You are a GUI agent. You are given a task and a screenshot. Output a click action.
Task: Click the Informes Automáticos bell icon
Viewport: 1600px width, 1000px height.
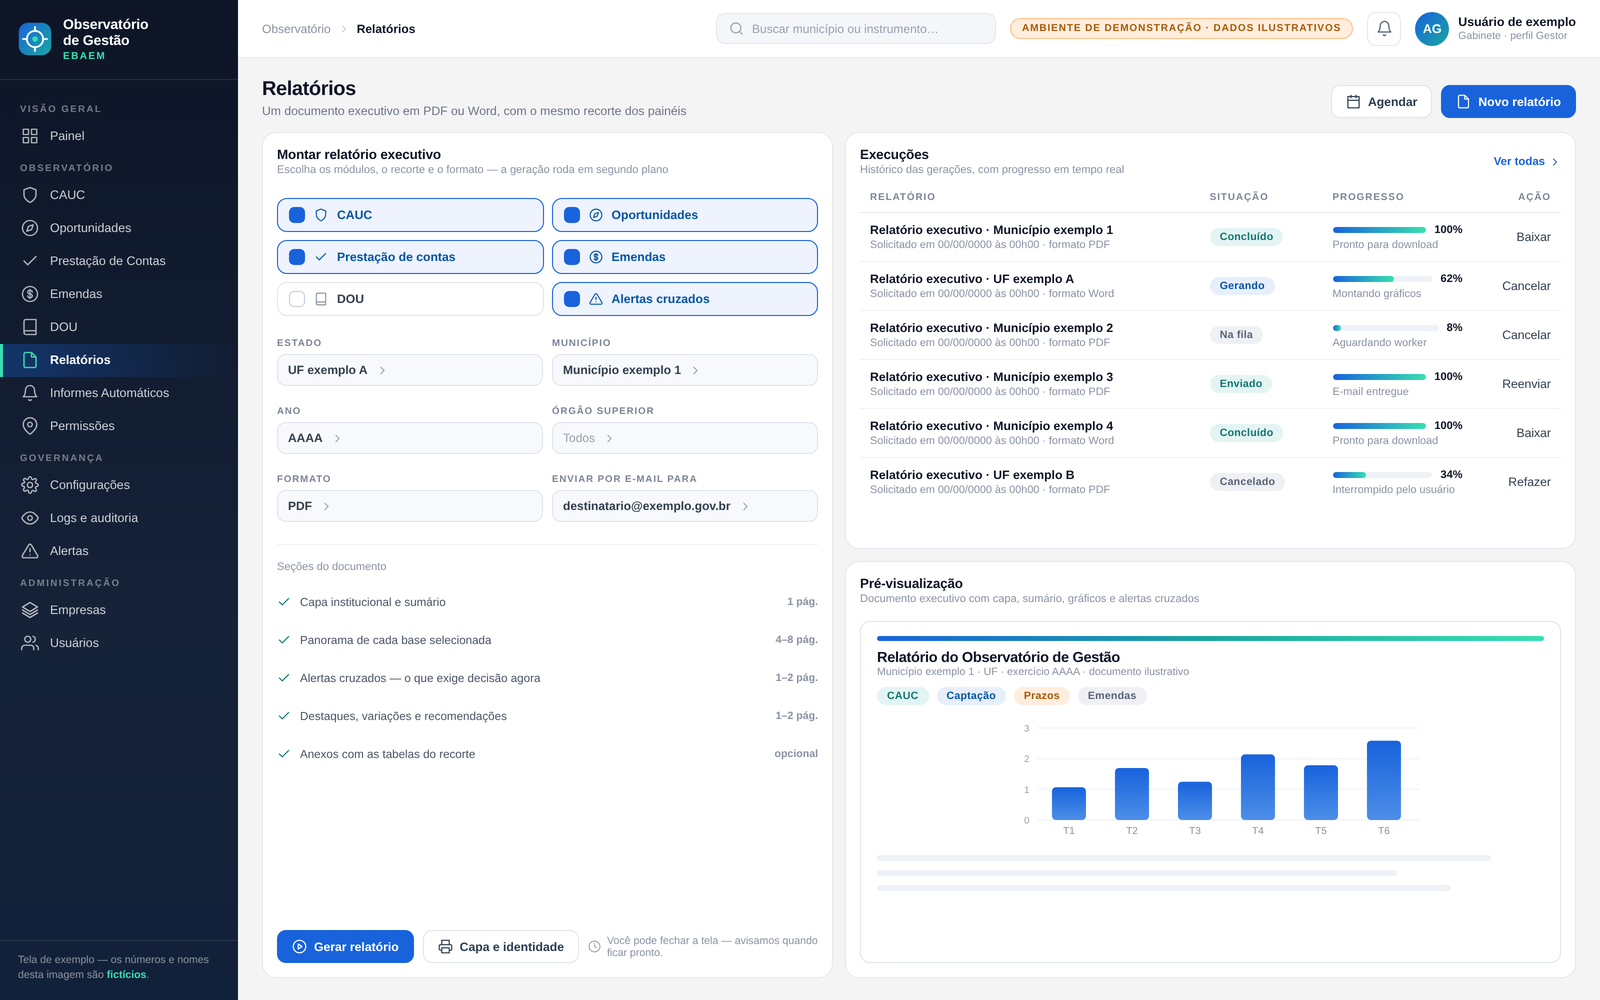(30, 393)
